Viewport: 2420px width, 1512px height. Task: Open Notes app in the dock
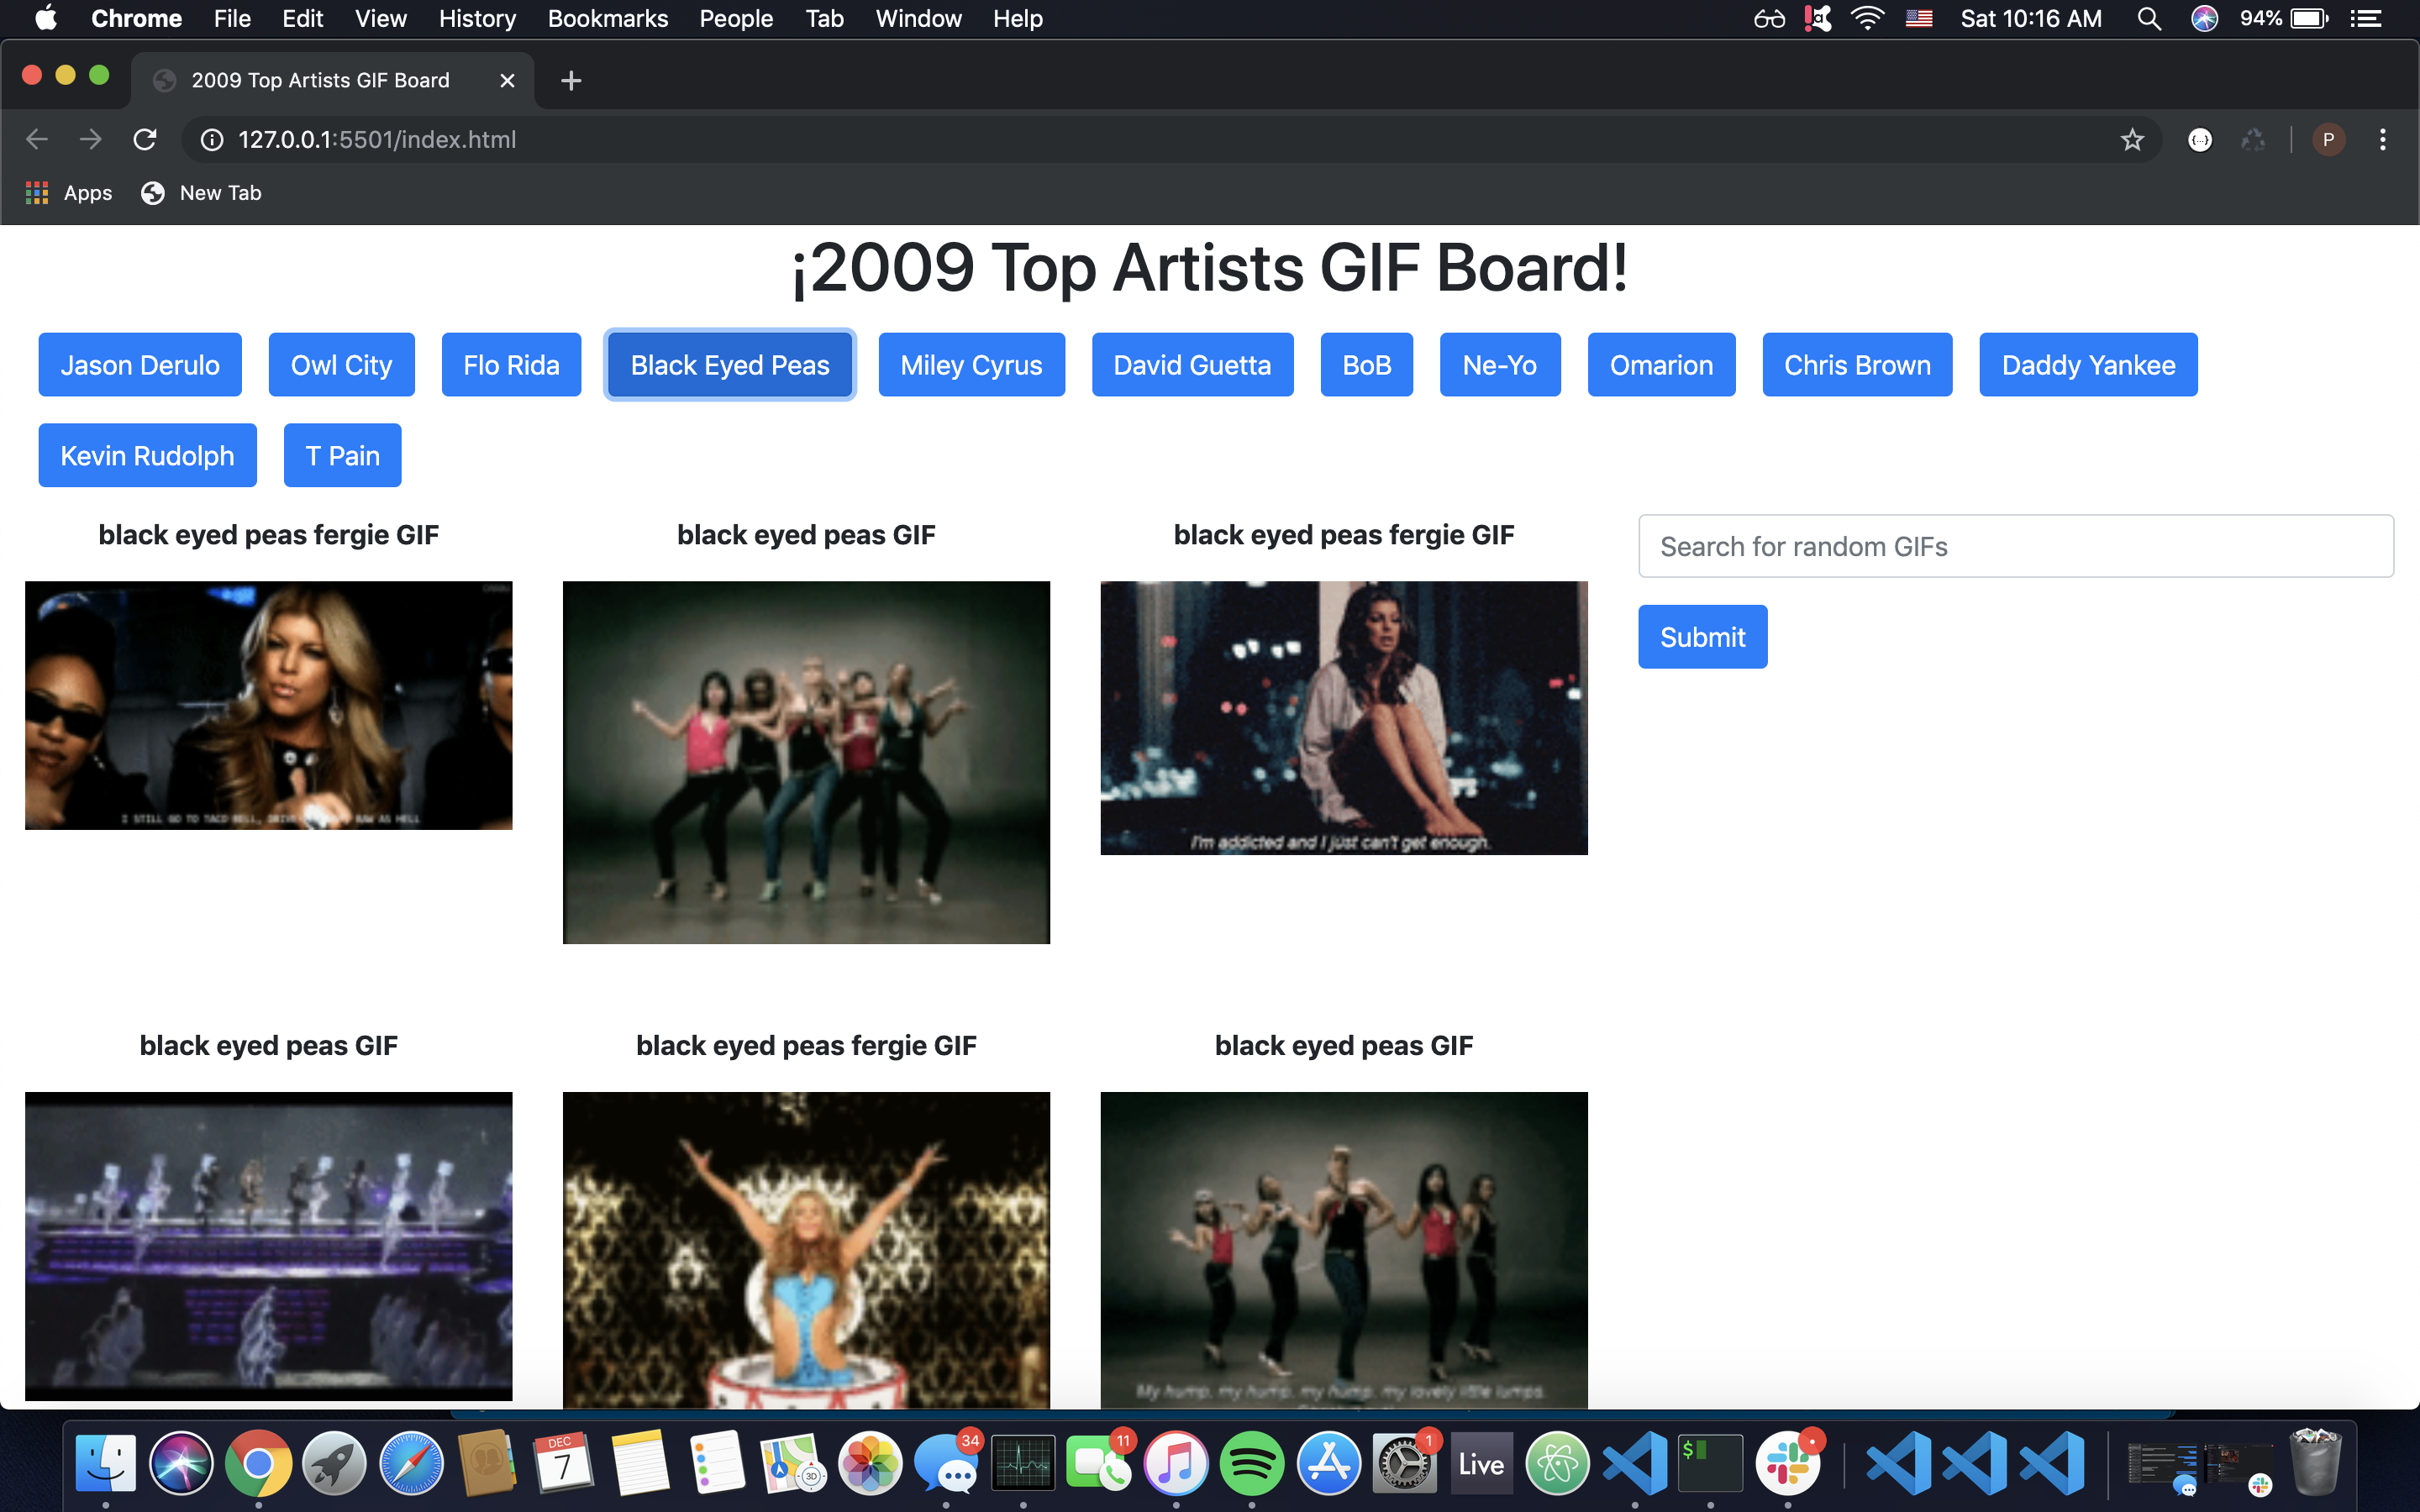tap(640, 1464)
